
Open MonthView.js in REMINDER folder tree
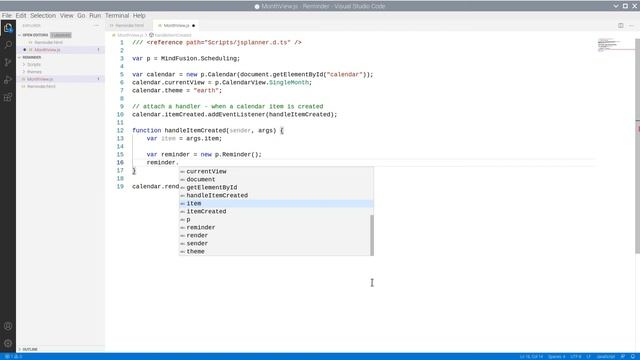tap(40, 79)
